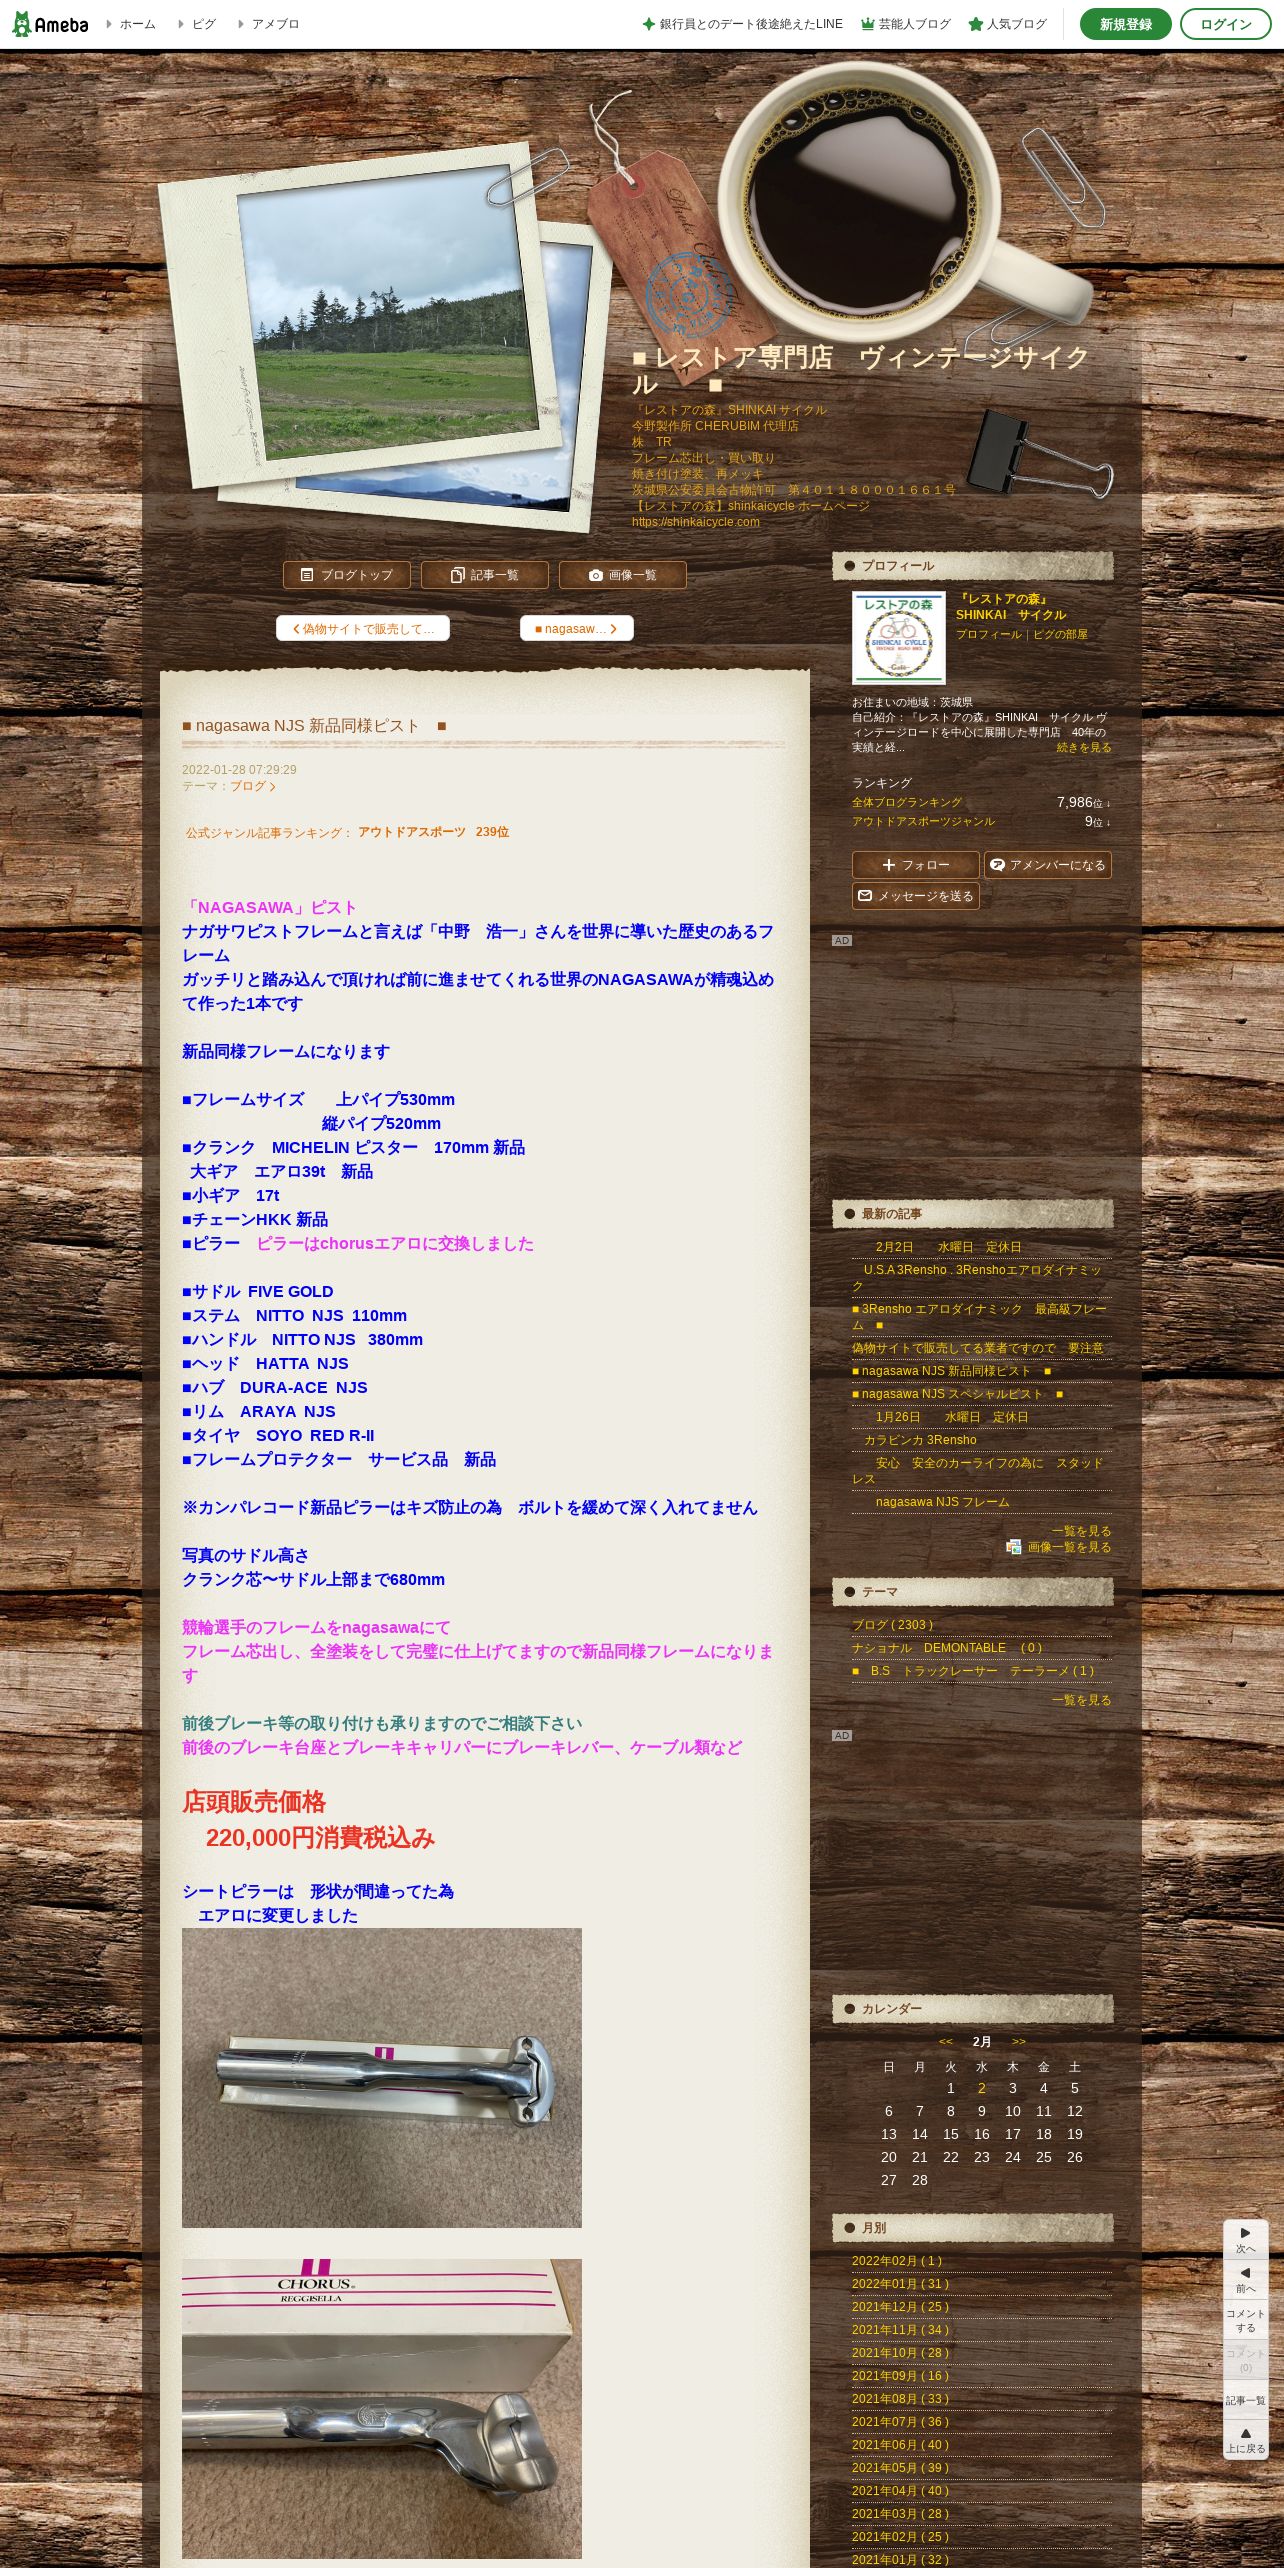The image size is (1284, 2568).
Task: Go to next article ■ nagasaw…
Action: [576, 628]
